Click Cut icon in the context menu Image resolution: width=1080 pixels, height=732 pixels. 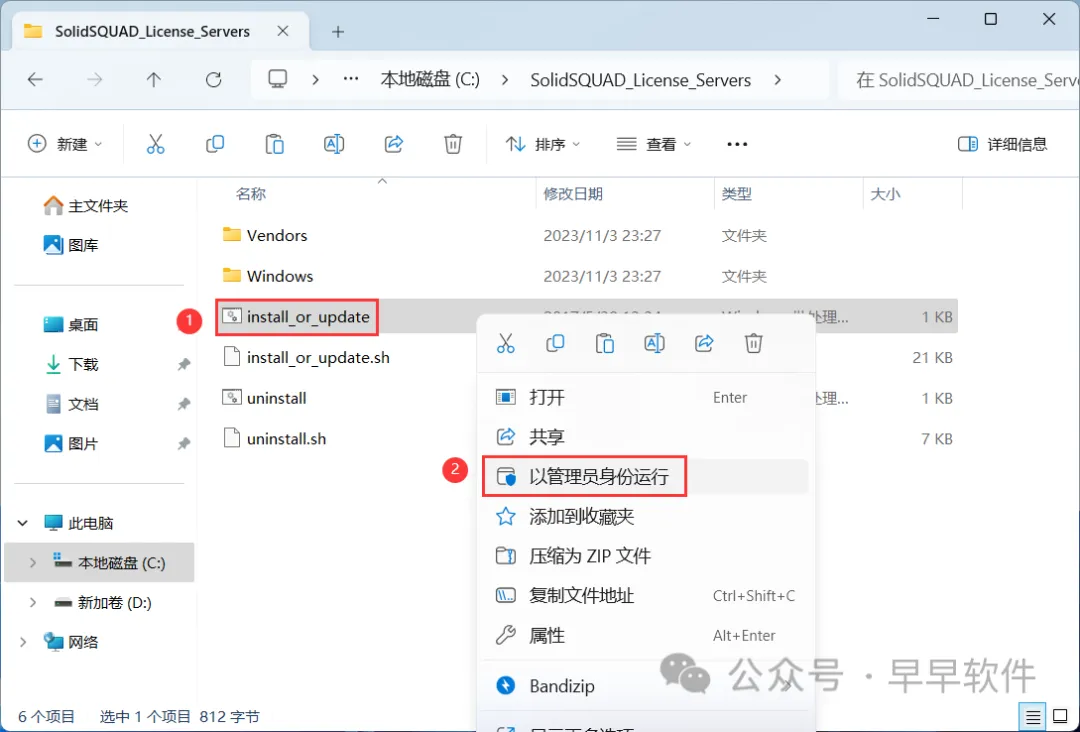[x=506, y=343]
